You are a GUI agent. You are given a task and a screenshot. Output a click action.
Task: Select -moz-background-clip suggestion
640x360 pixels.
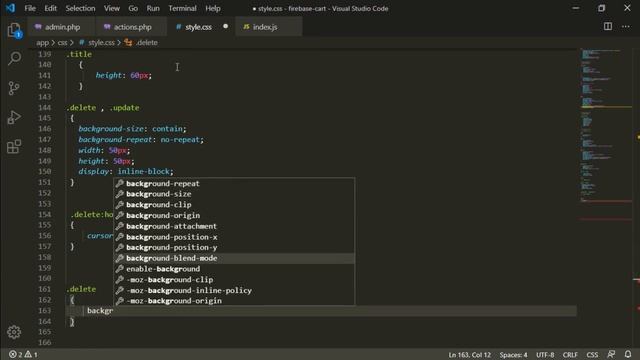(x=234, y=280)
